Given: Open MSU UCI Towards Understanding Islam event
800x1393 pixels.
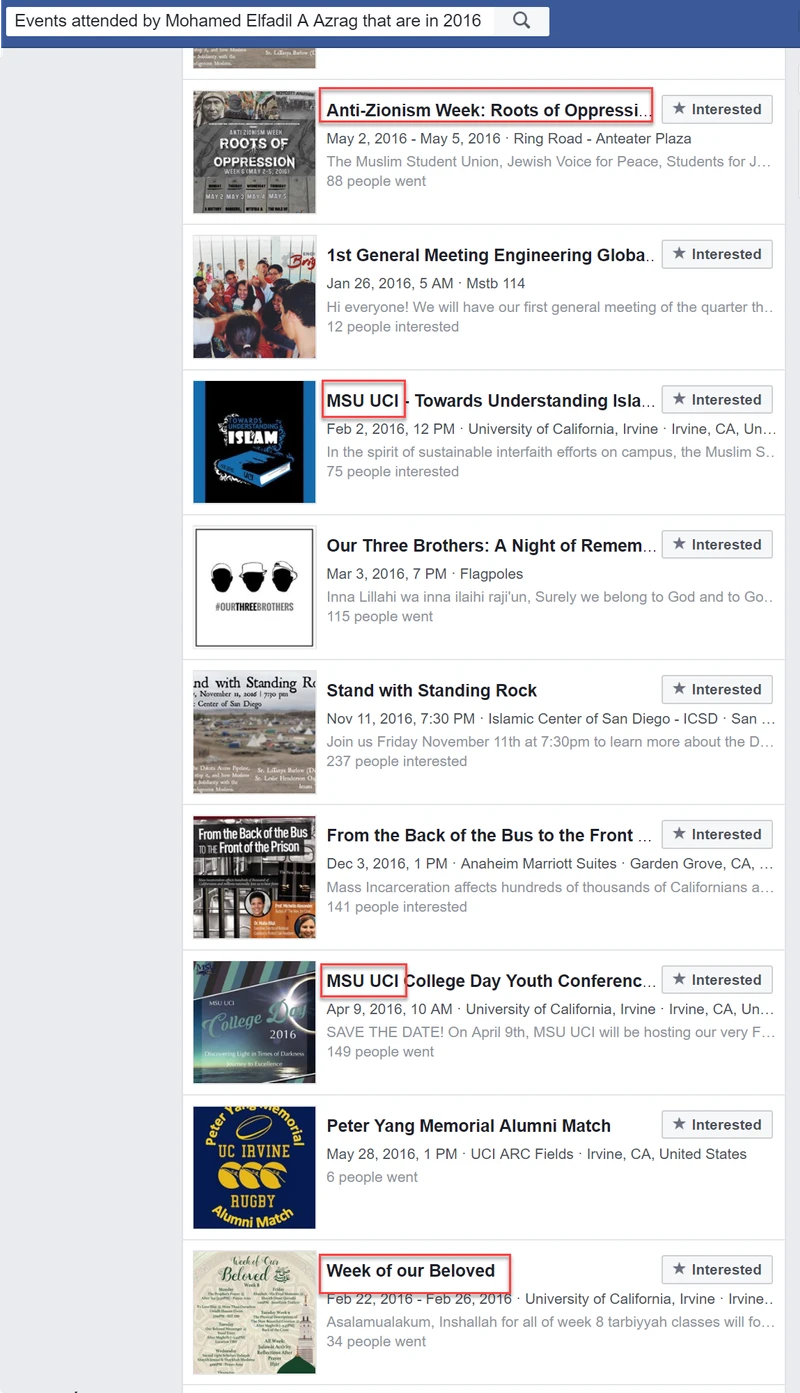Looking at the screenshot, I should tap(491, 401).
